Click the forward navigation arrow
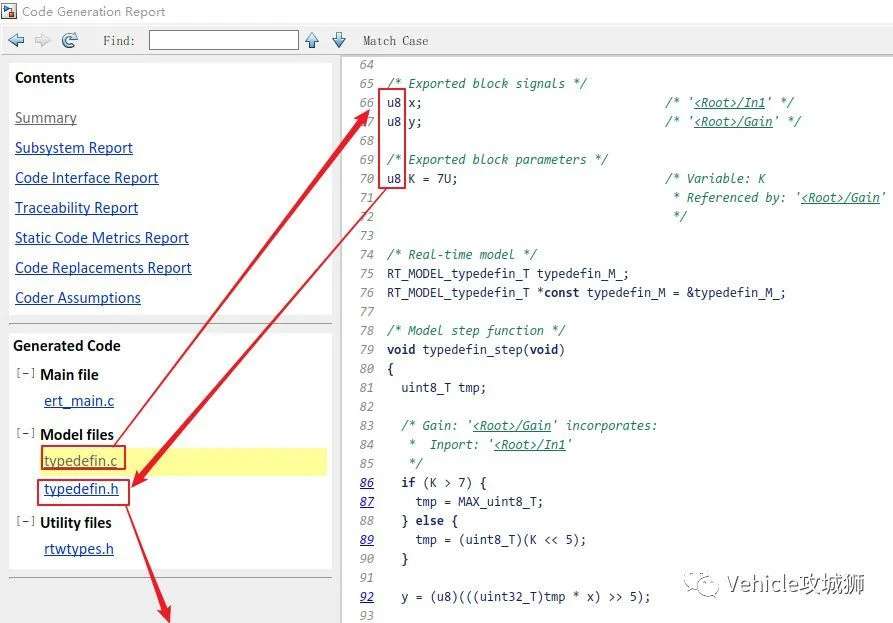The width and height of the screenshot is (893, 623). click(42, 40)
